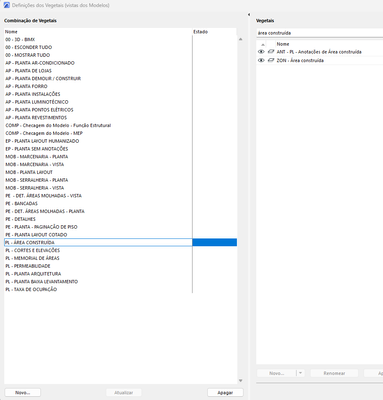Screen dimensions: 383x400
Task: Click the scroll down arrow of combination list
Action: tap(240, 381)
